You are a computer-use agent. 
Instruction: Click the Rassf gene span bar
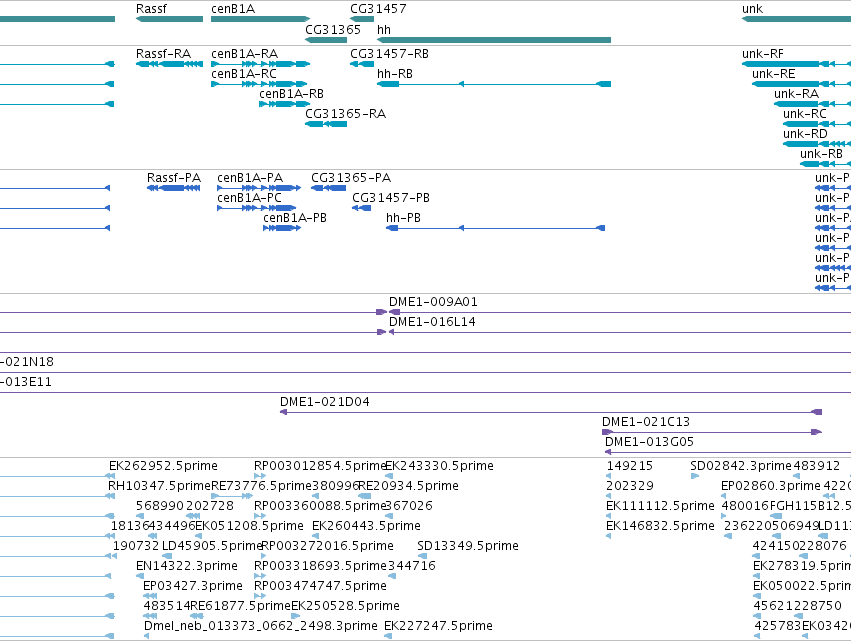169,19
